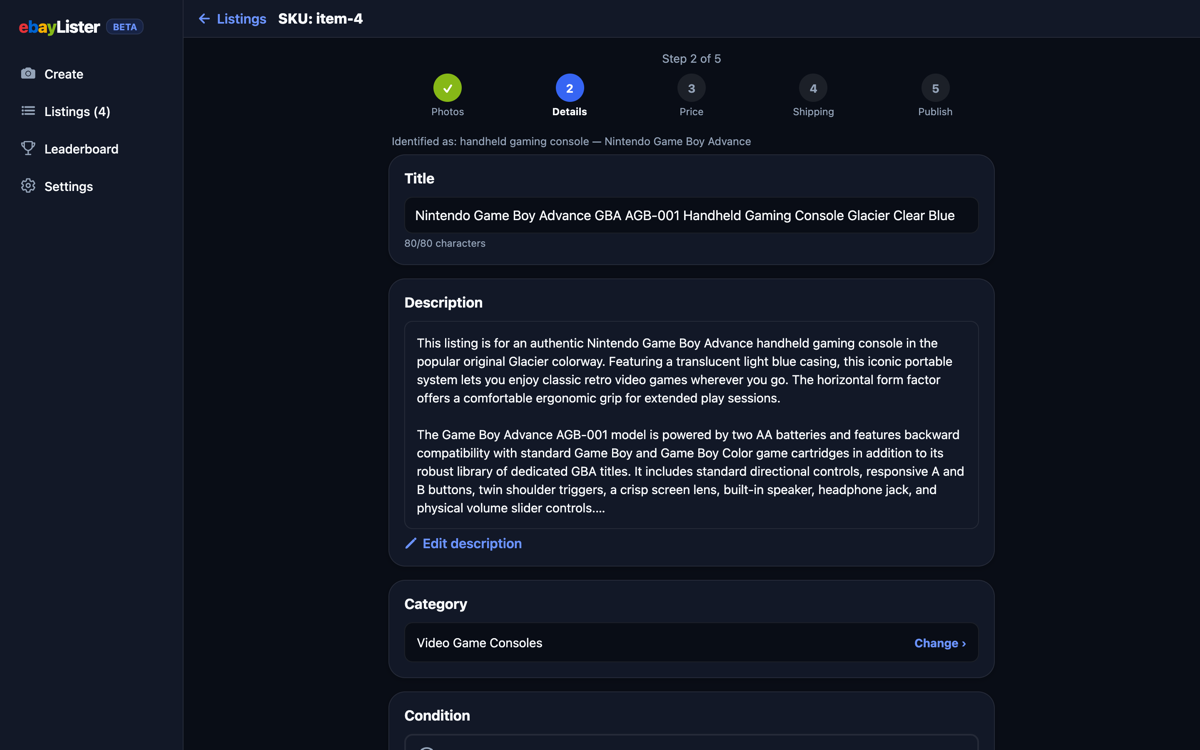1200x750 pixels.
Task: Click the list icon beside Listings (4)
Action: click(x=28, y=111)
